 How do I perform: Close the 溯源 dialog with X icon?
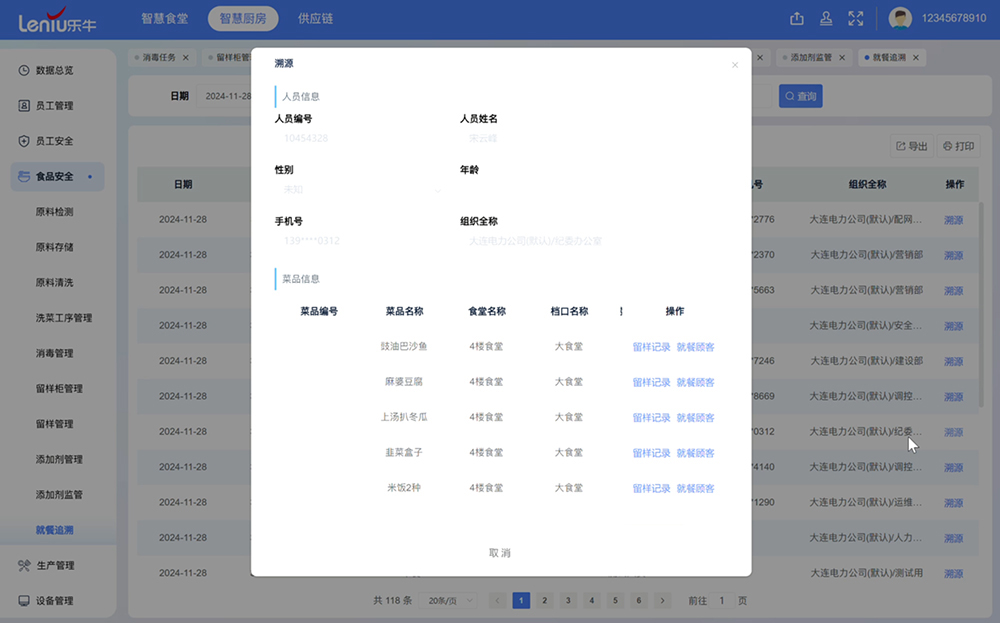click(x=735, y=65)
